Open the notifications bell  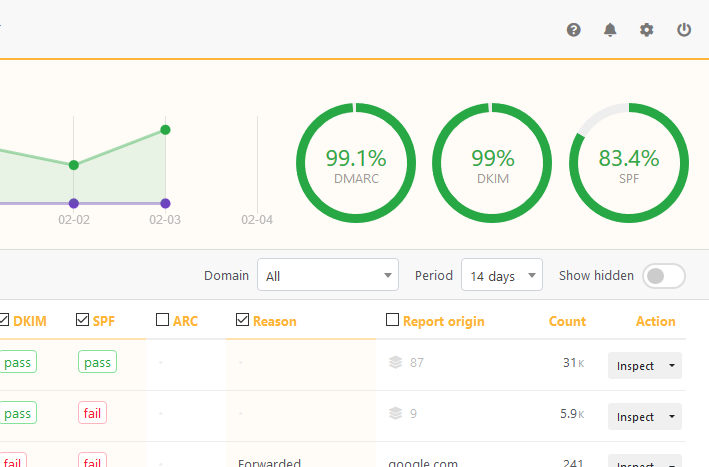[x=610, y=30]
